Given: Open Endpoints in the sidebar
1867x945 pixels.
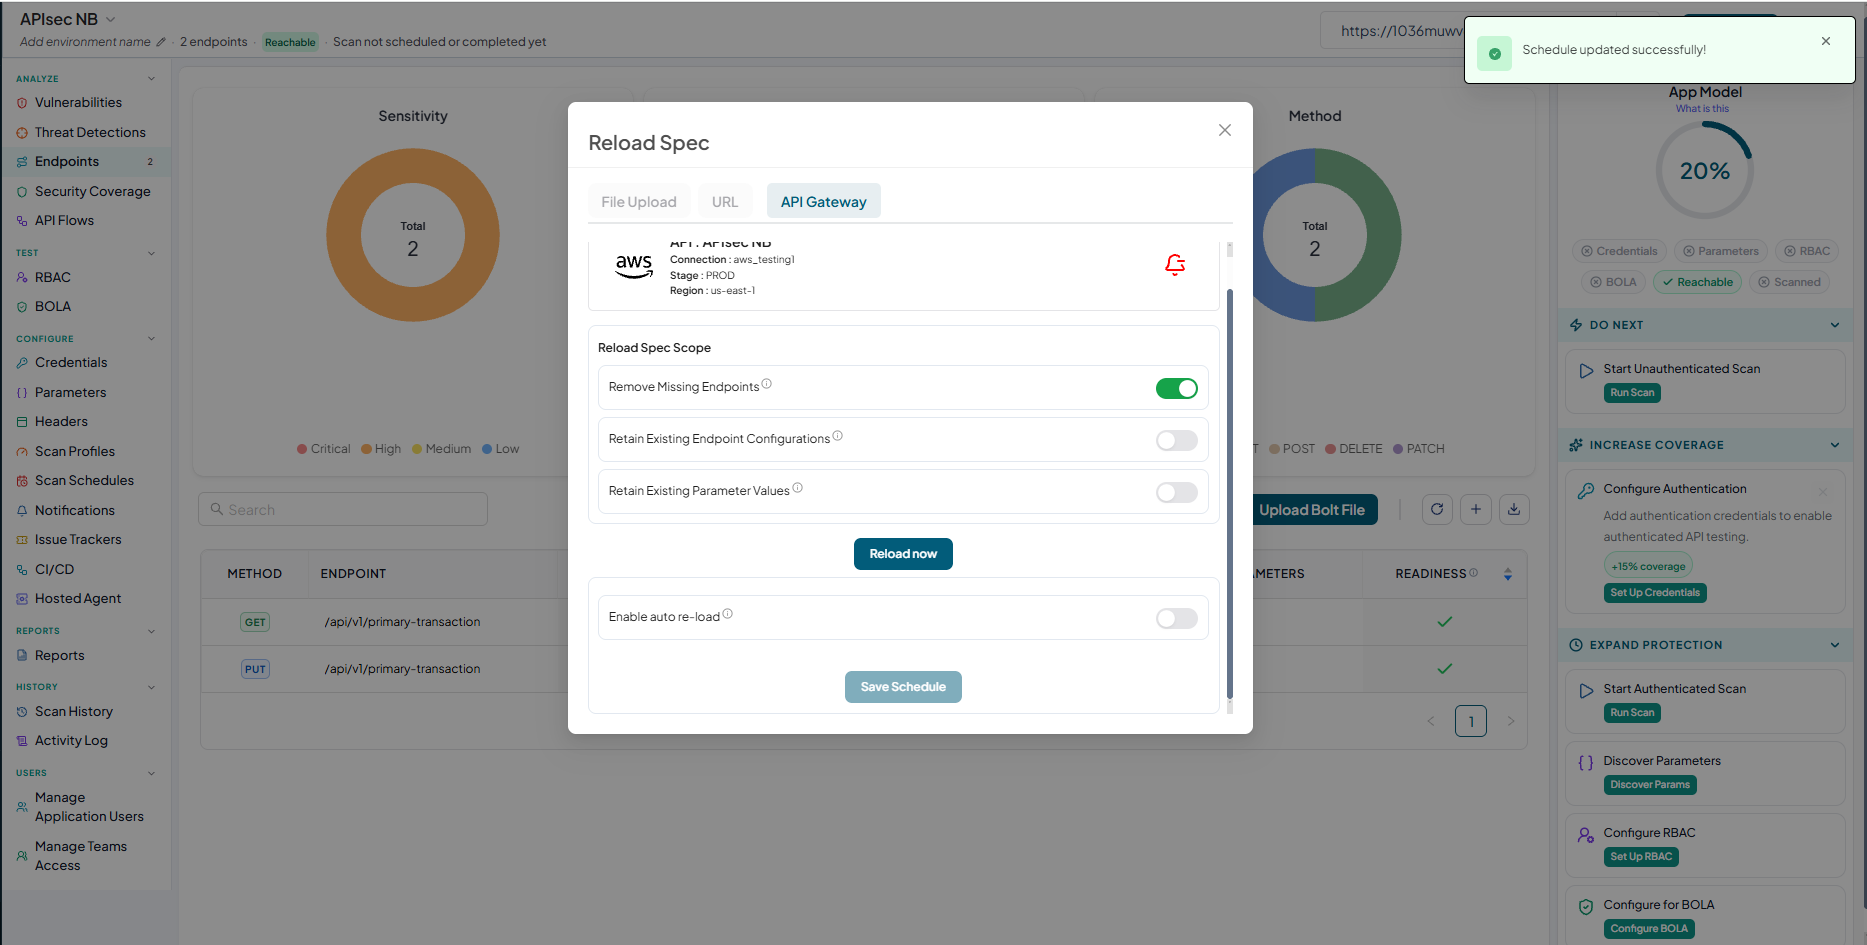Looking at the screenshot, I should click(86, 162).
